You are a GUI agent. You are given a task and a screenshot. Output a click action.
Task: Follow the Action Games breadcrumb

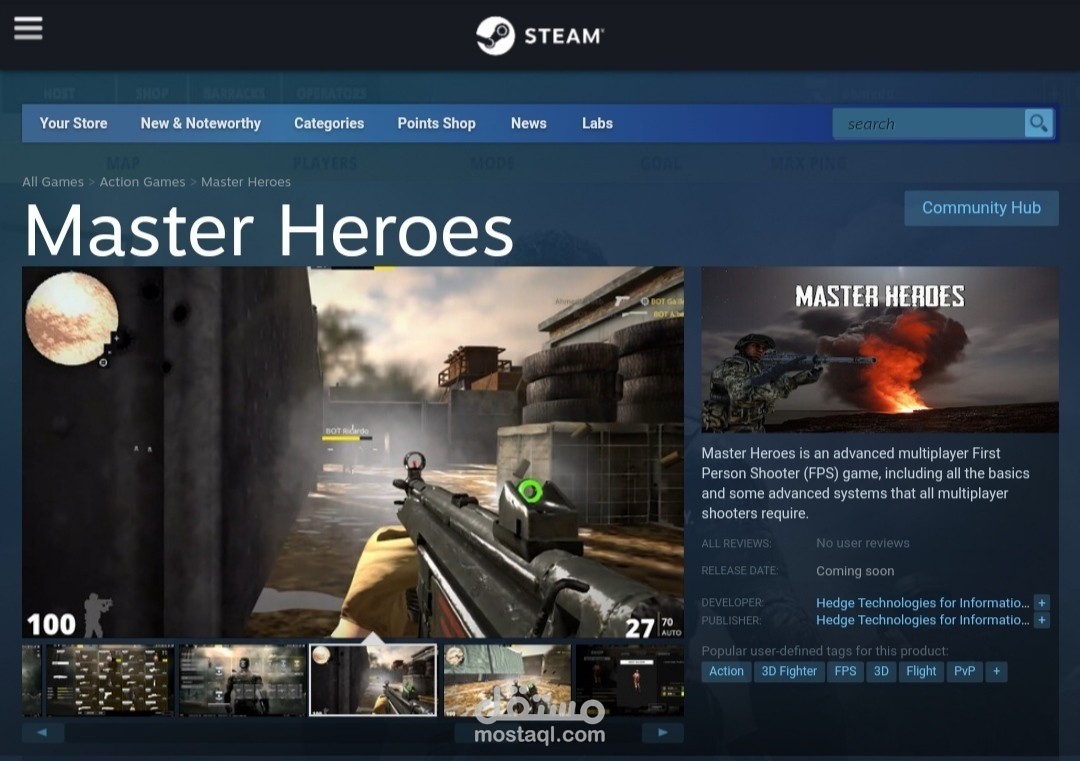pyautogui.click(x=142, y=182)
